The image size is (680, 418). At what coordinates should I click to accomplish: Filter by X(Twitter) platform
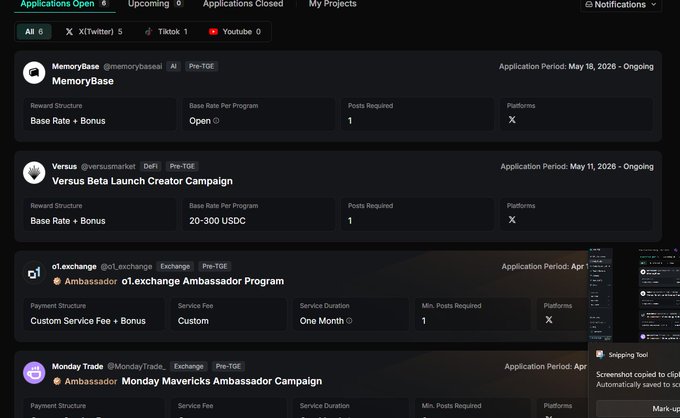point(94,32)
